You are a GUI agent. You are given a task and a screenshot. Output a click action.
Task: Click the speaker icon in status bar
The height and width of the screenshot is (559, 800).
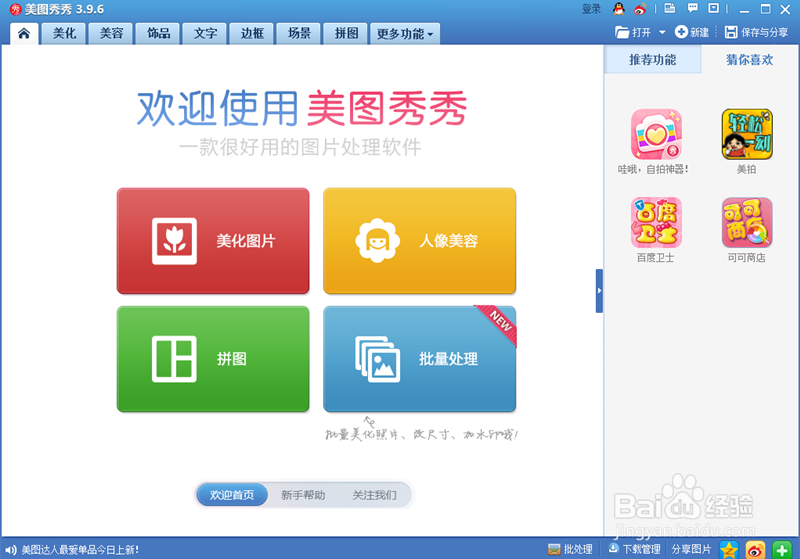(x=10, y=550)
